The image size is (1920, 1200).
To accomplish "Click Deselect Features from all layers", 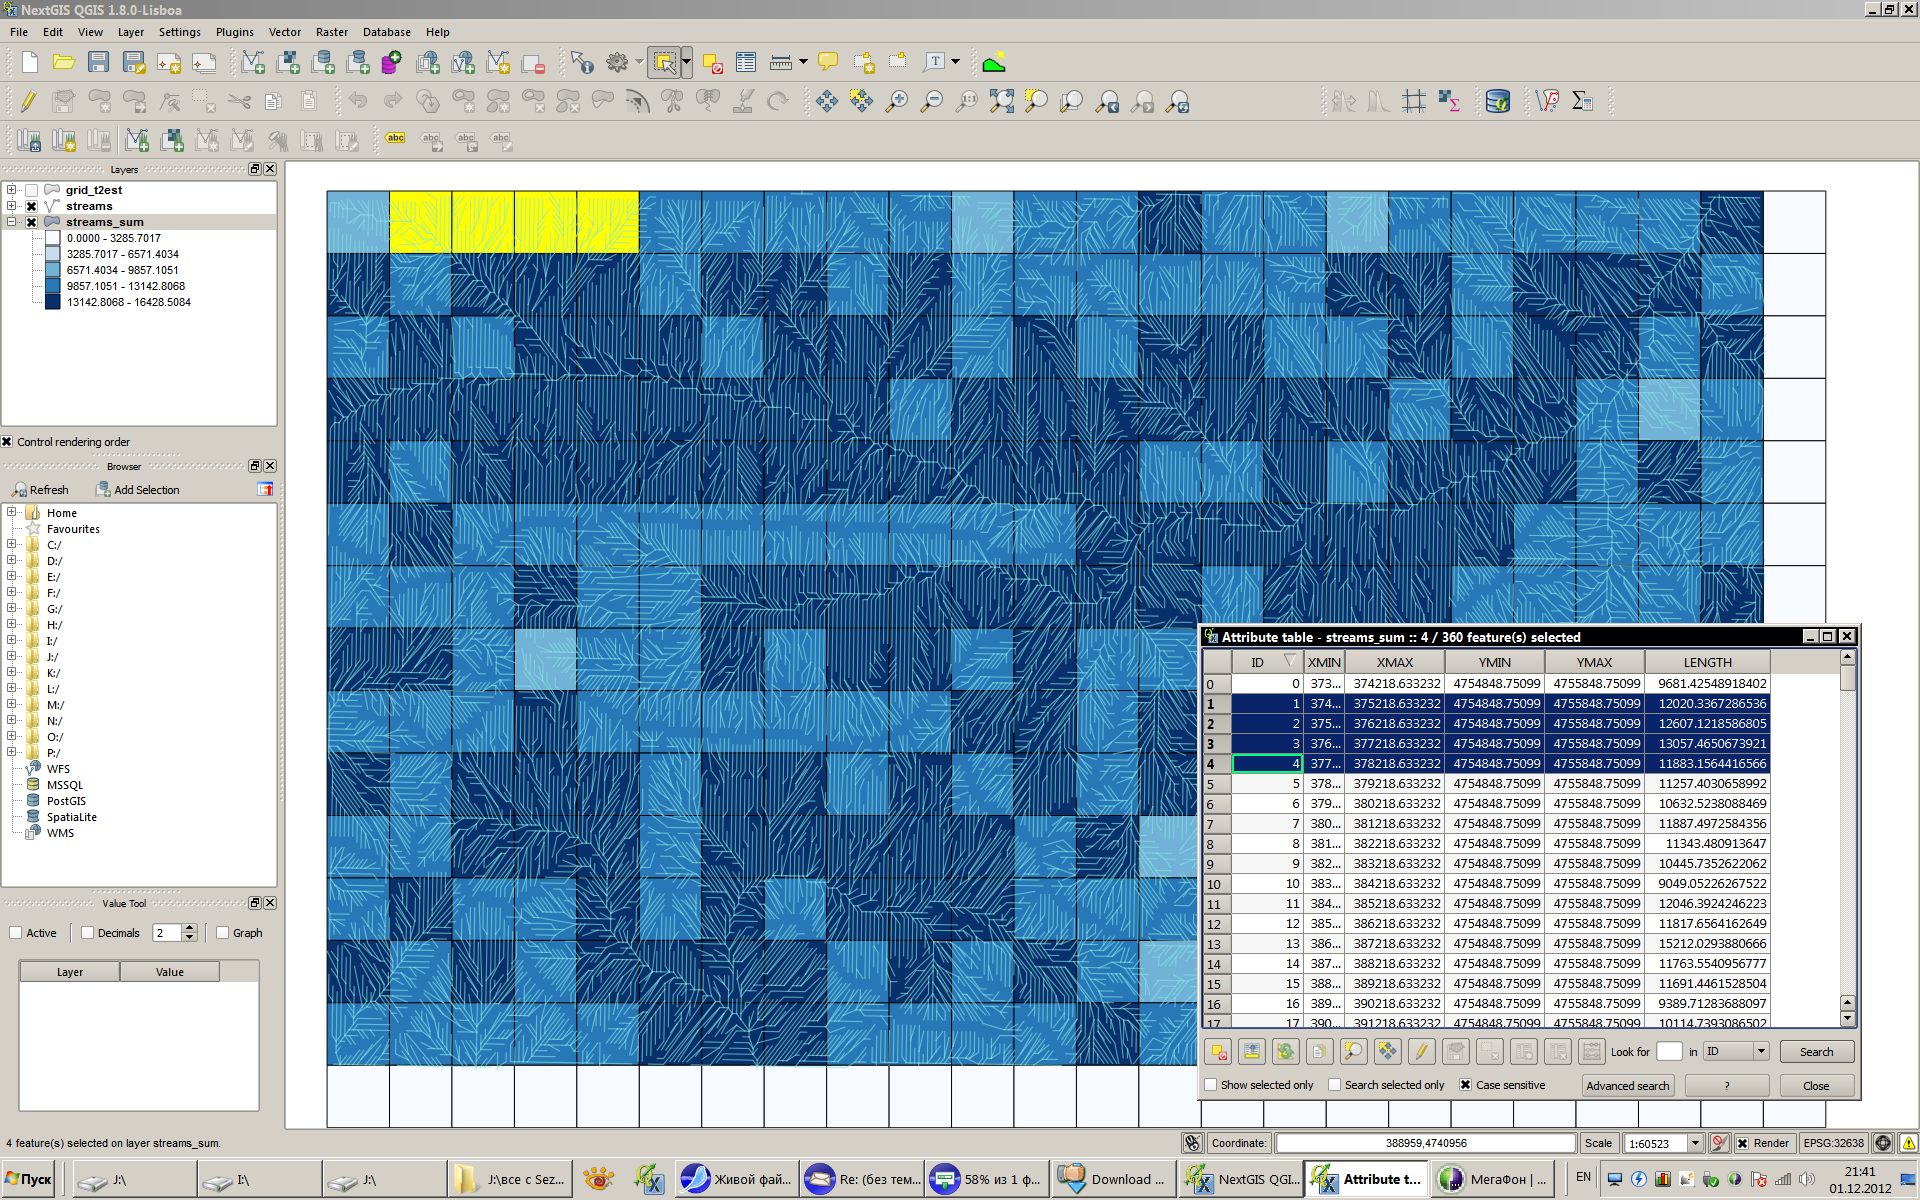I will [x=712, y=62].
